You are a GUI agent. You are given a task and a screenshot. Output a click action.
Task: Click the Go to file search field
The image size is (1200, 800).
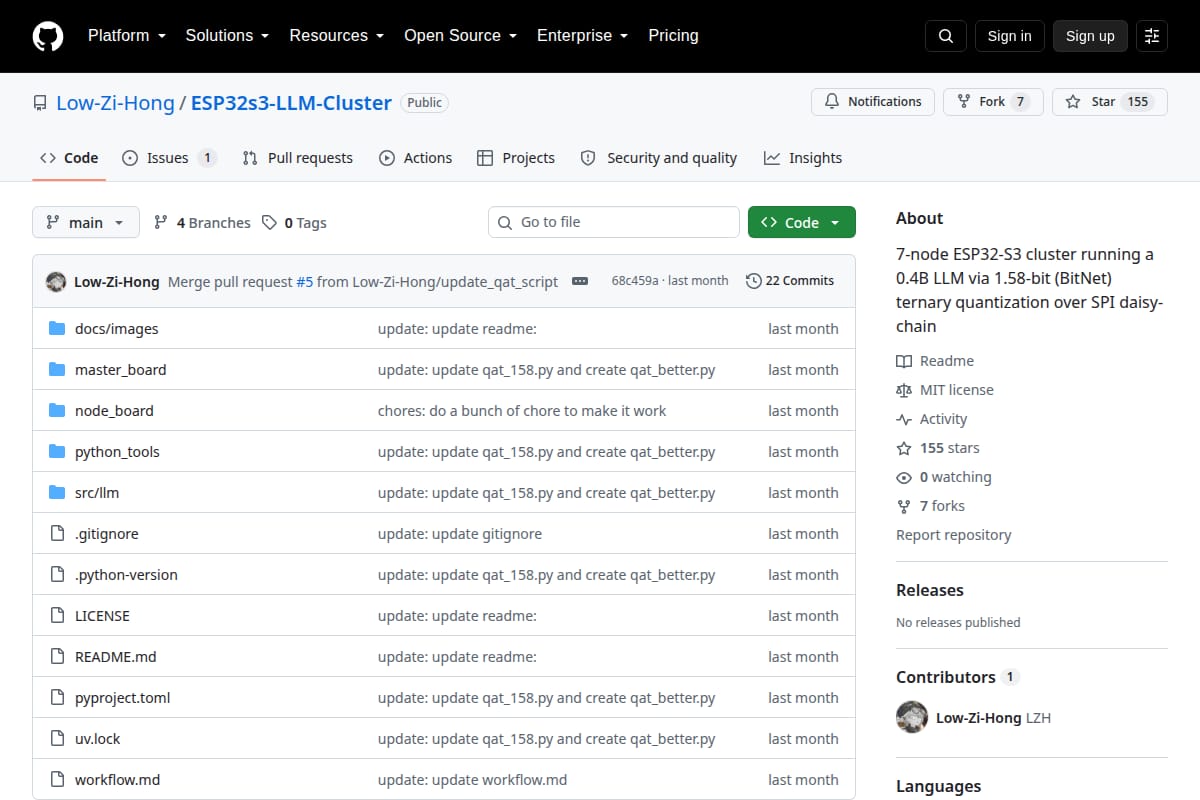pos(614,223)
